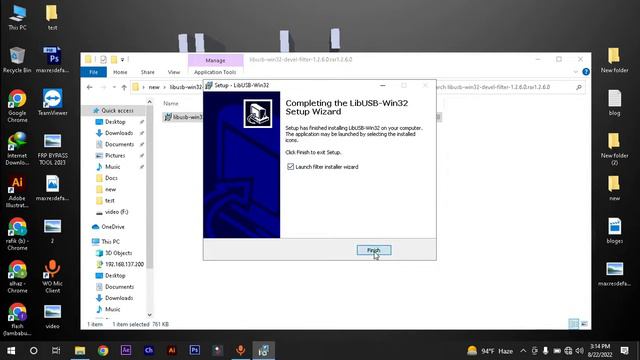
Task: Select TeamViewer desktop icon
Action: click(x=52, y=102)
